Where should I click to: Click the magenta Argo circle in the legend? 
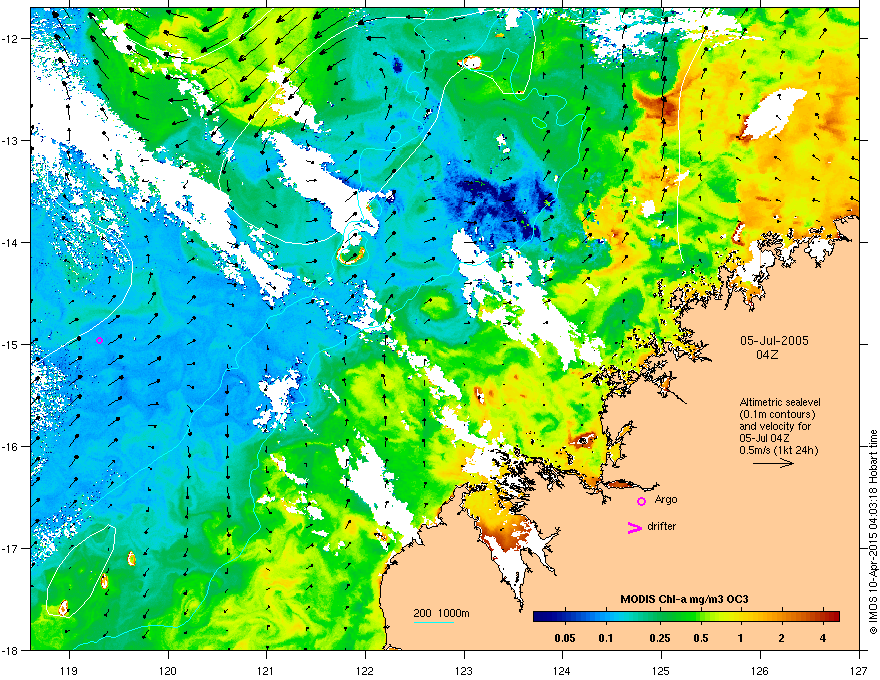tap(641, 501)
